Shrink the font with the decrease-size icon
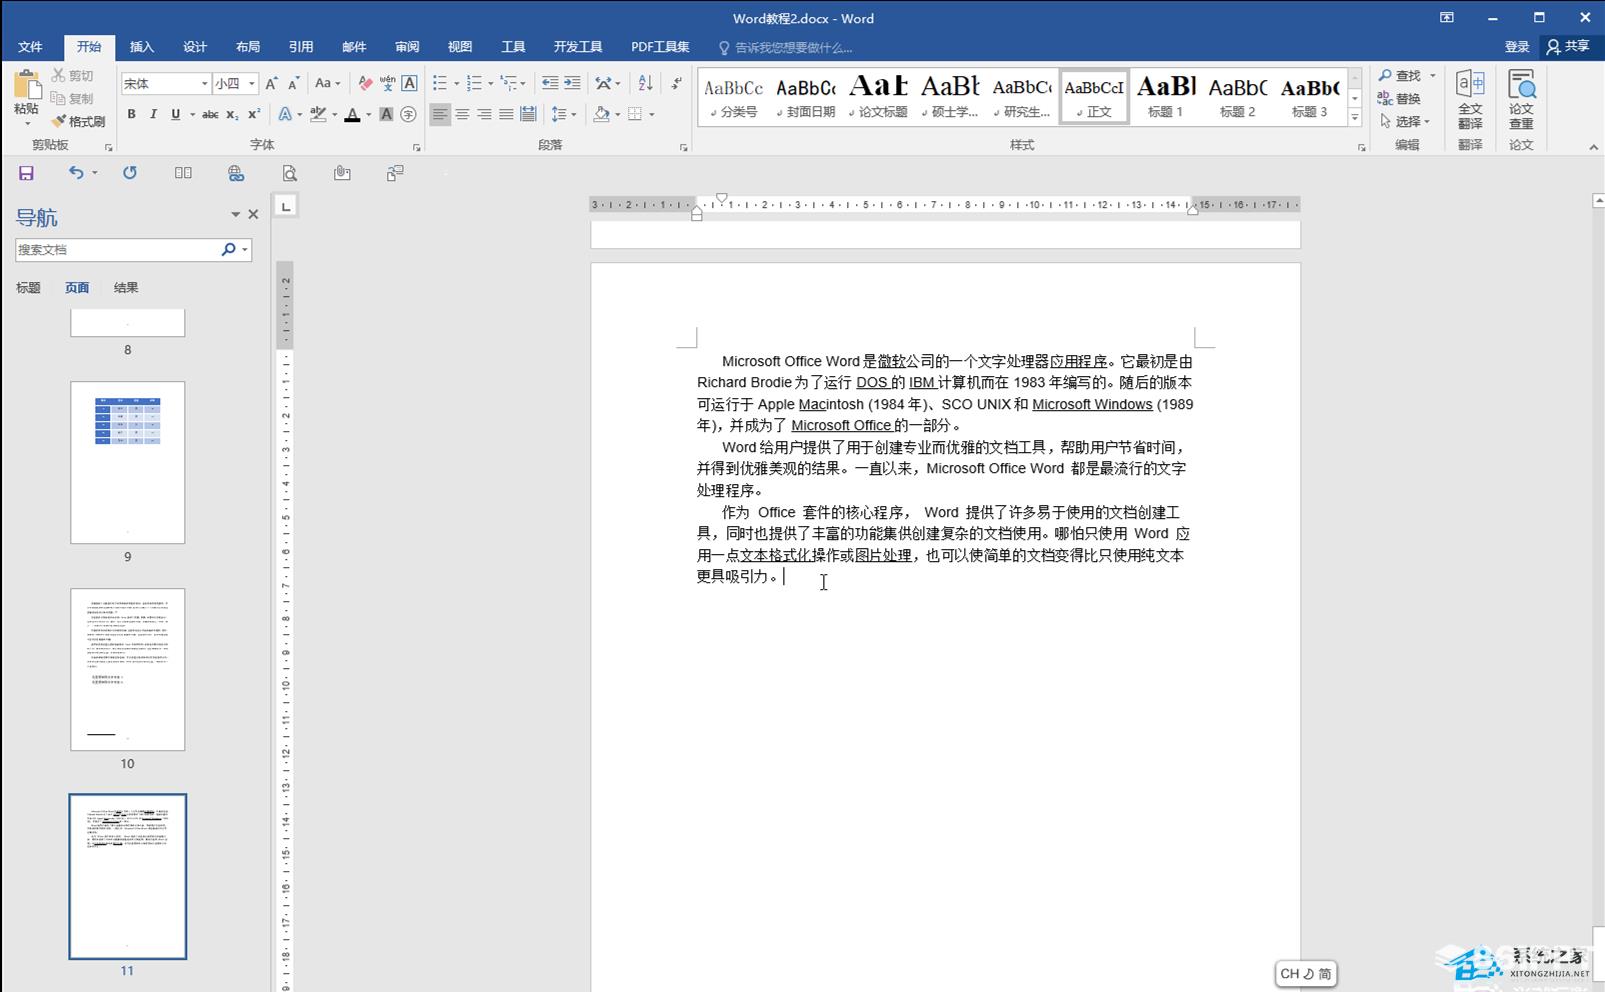This screenshot has height=992, width=1605. point(293,84)
